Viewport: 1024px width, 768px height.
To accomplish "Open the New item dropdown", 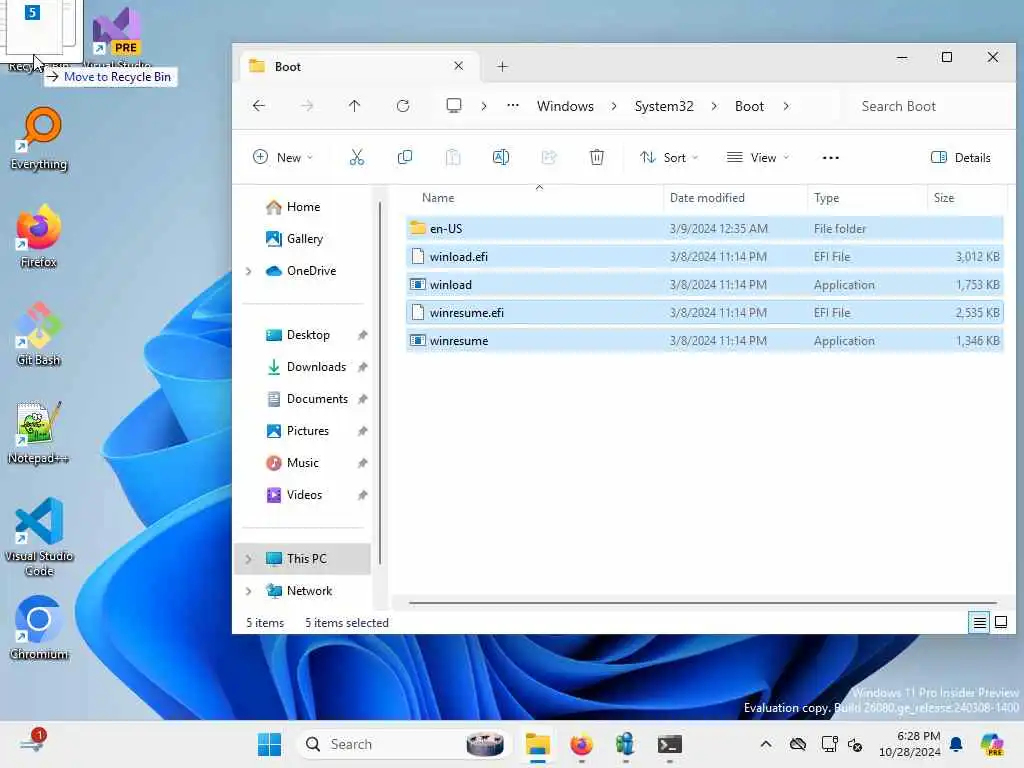I will click(x=283, y=157).
